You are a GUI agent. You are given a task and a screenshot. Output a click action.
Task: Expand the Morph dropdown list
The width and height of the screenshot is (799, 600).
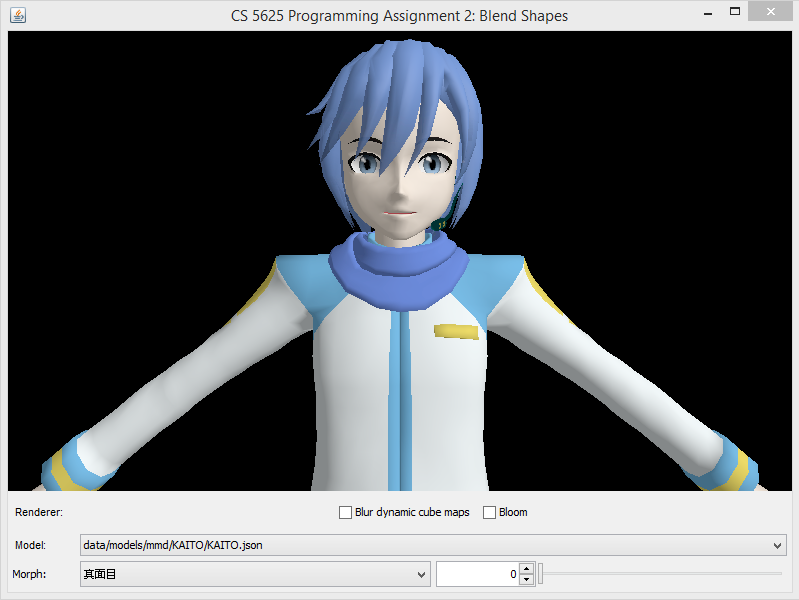pos(421,575)
